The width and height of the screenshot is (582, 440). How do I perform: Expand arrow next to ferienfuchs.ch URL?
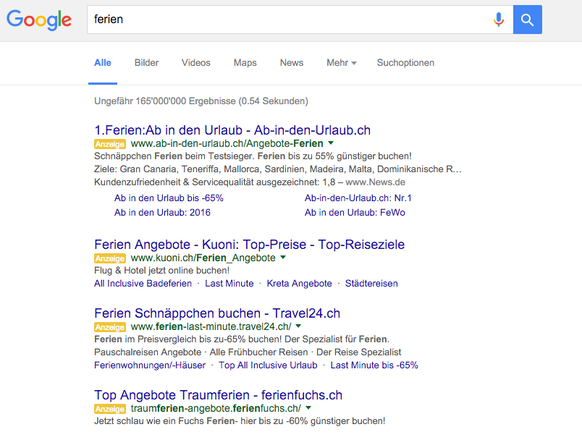point(308,408)
